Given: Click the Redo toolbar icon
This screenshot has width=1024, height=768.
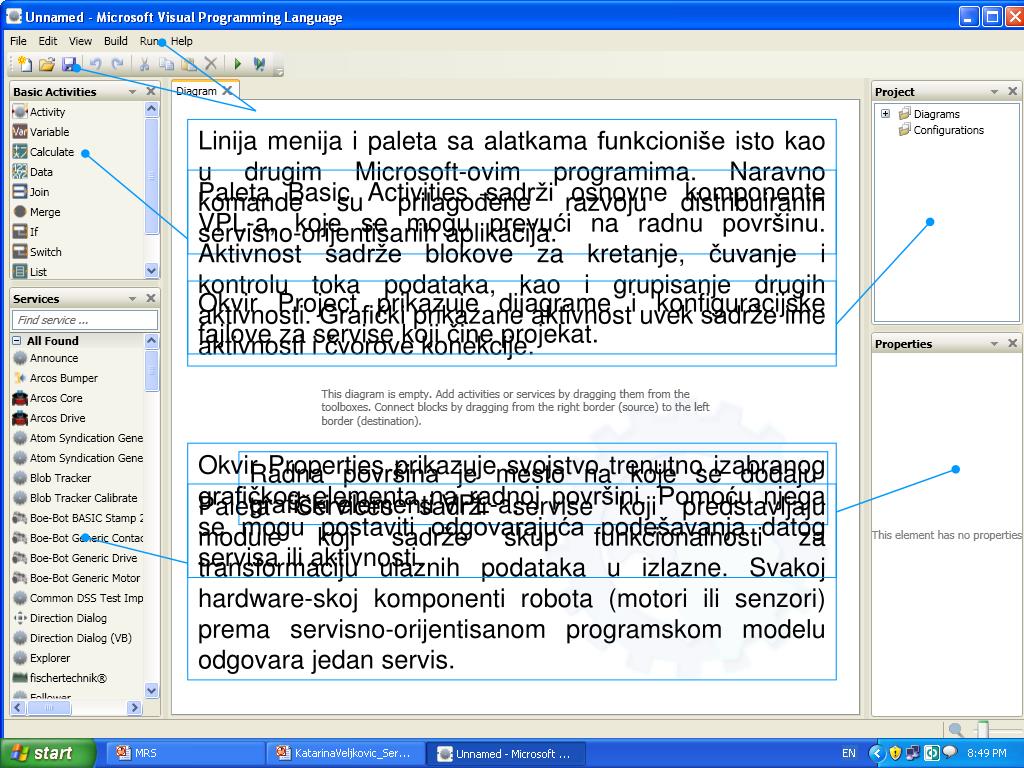Looking at the screenshot, I should tap(118, 63).
